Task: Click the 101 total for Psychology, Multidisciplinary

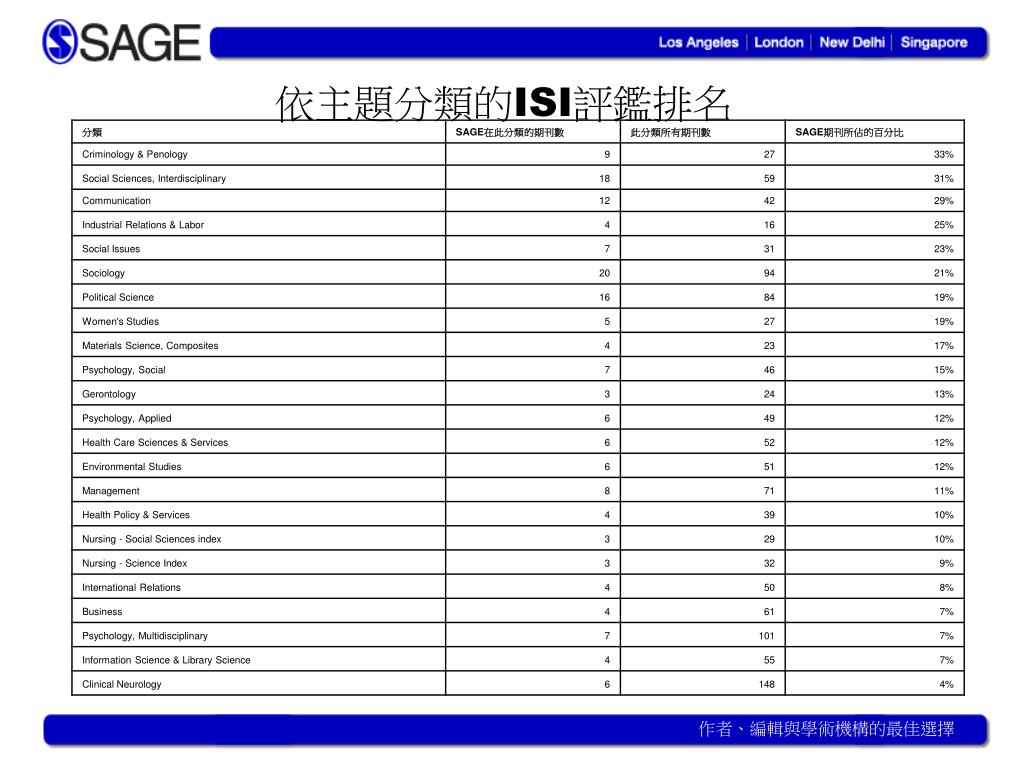Action: (x=766, y=635)
